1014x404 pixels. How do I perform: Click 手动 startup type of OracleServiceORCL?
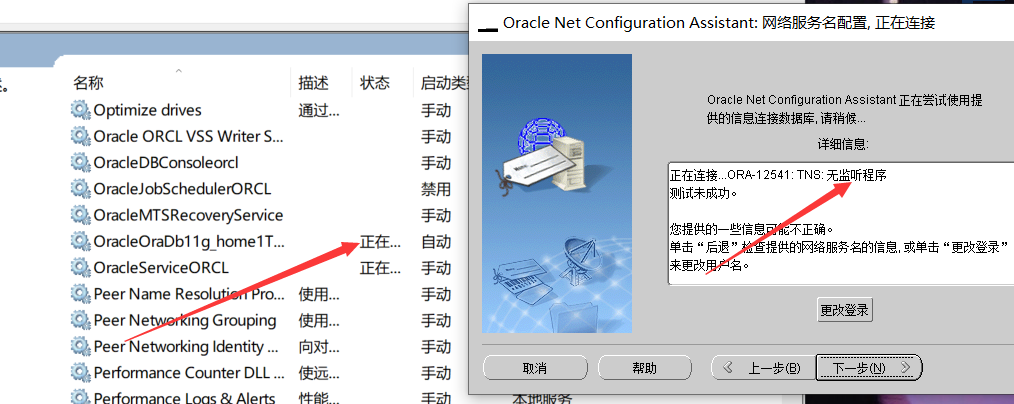(x=436, y=268)
